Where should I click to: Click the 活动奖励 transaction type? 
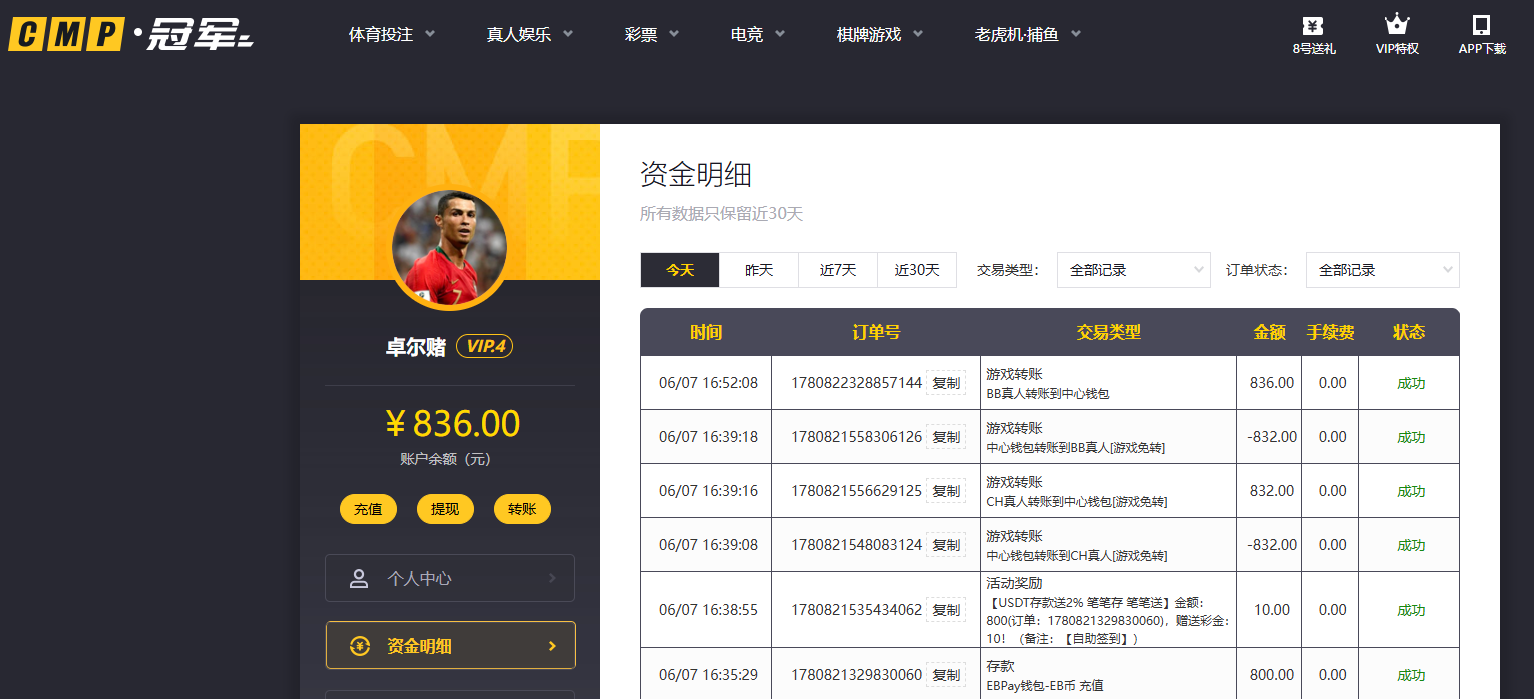1014,583
